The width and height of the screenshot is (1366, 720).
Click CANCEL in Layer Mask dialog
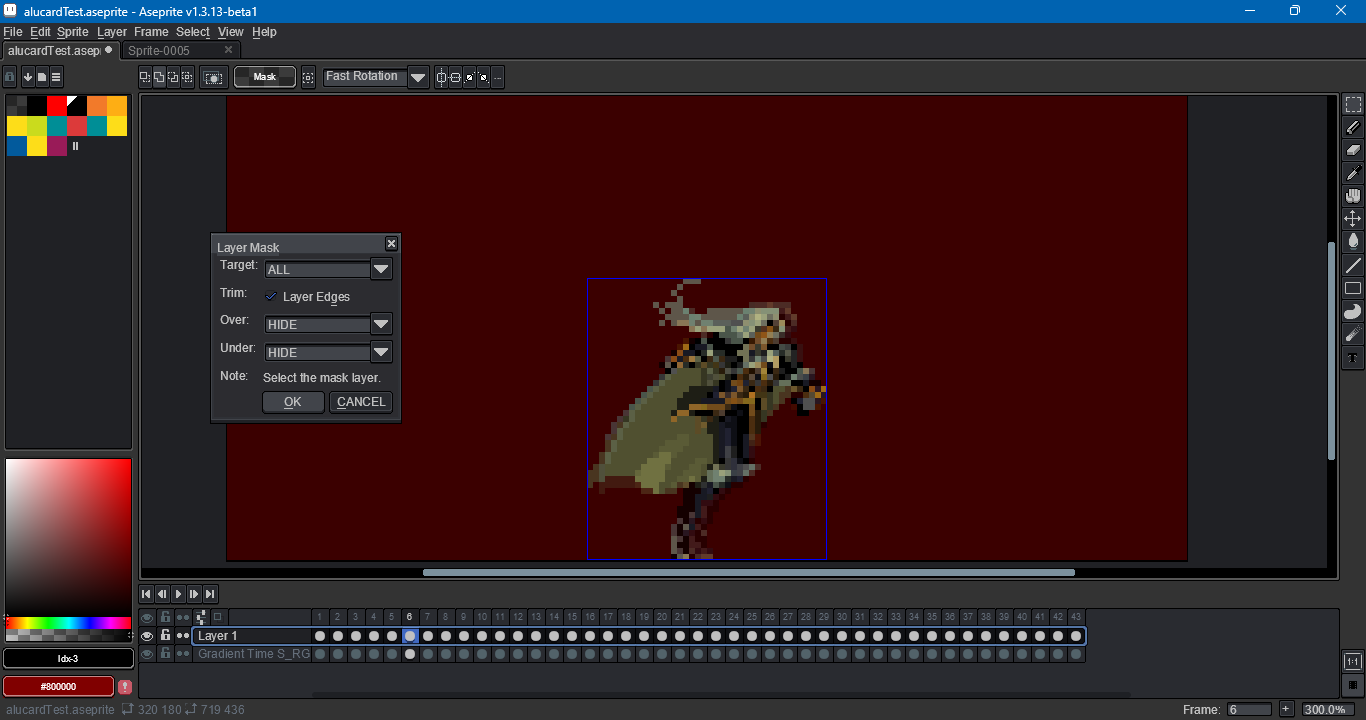click(361, 402)
